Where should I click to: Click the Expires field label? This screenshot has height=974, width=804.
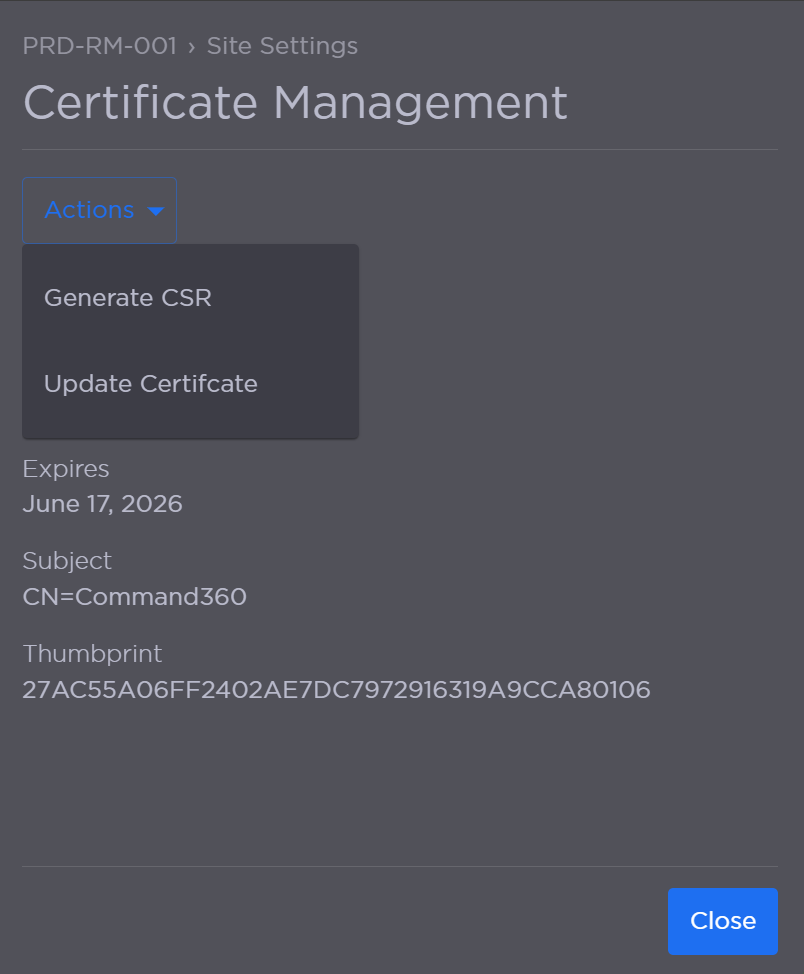66,469
